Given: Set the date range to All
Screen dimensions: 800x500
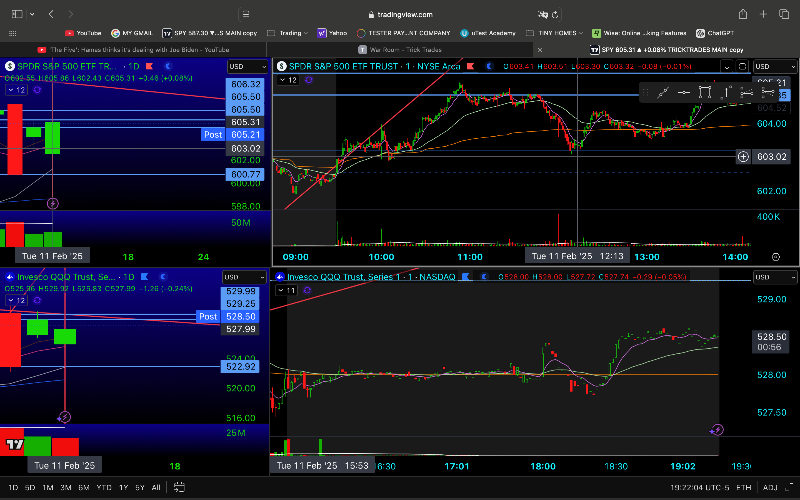Looking at the screenshot, I should 156,488.
